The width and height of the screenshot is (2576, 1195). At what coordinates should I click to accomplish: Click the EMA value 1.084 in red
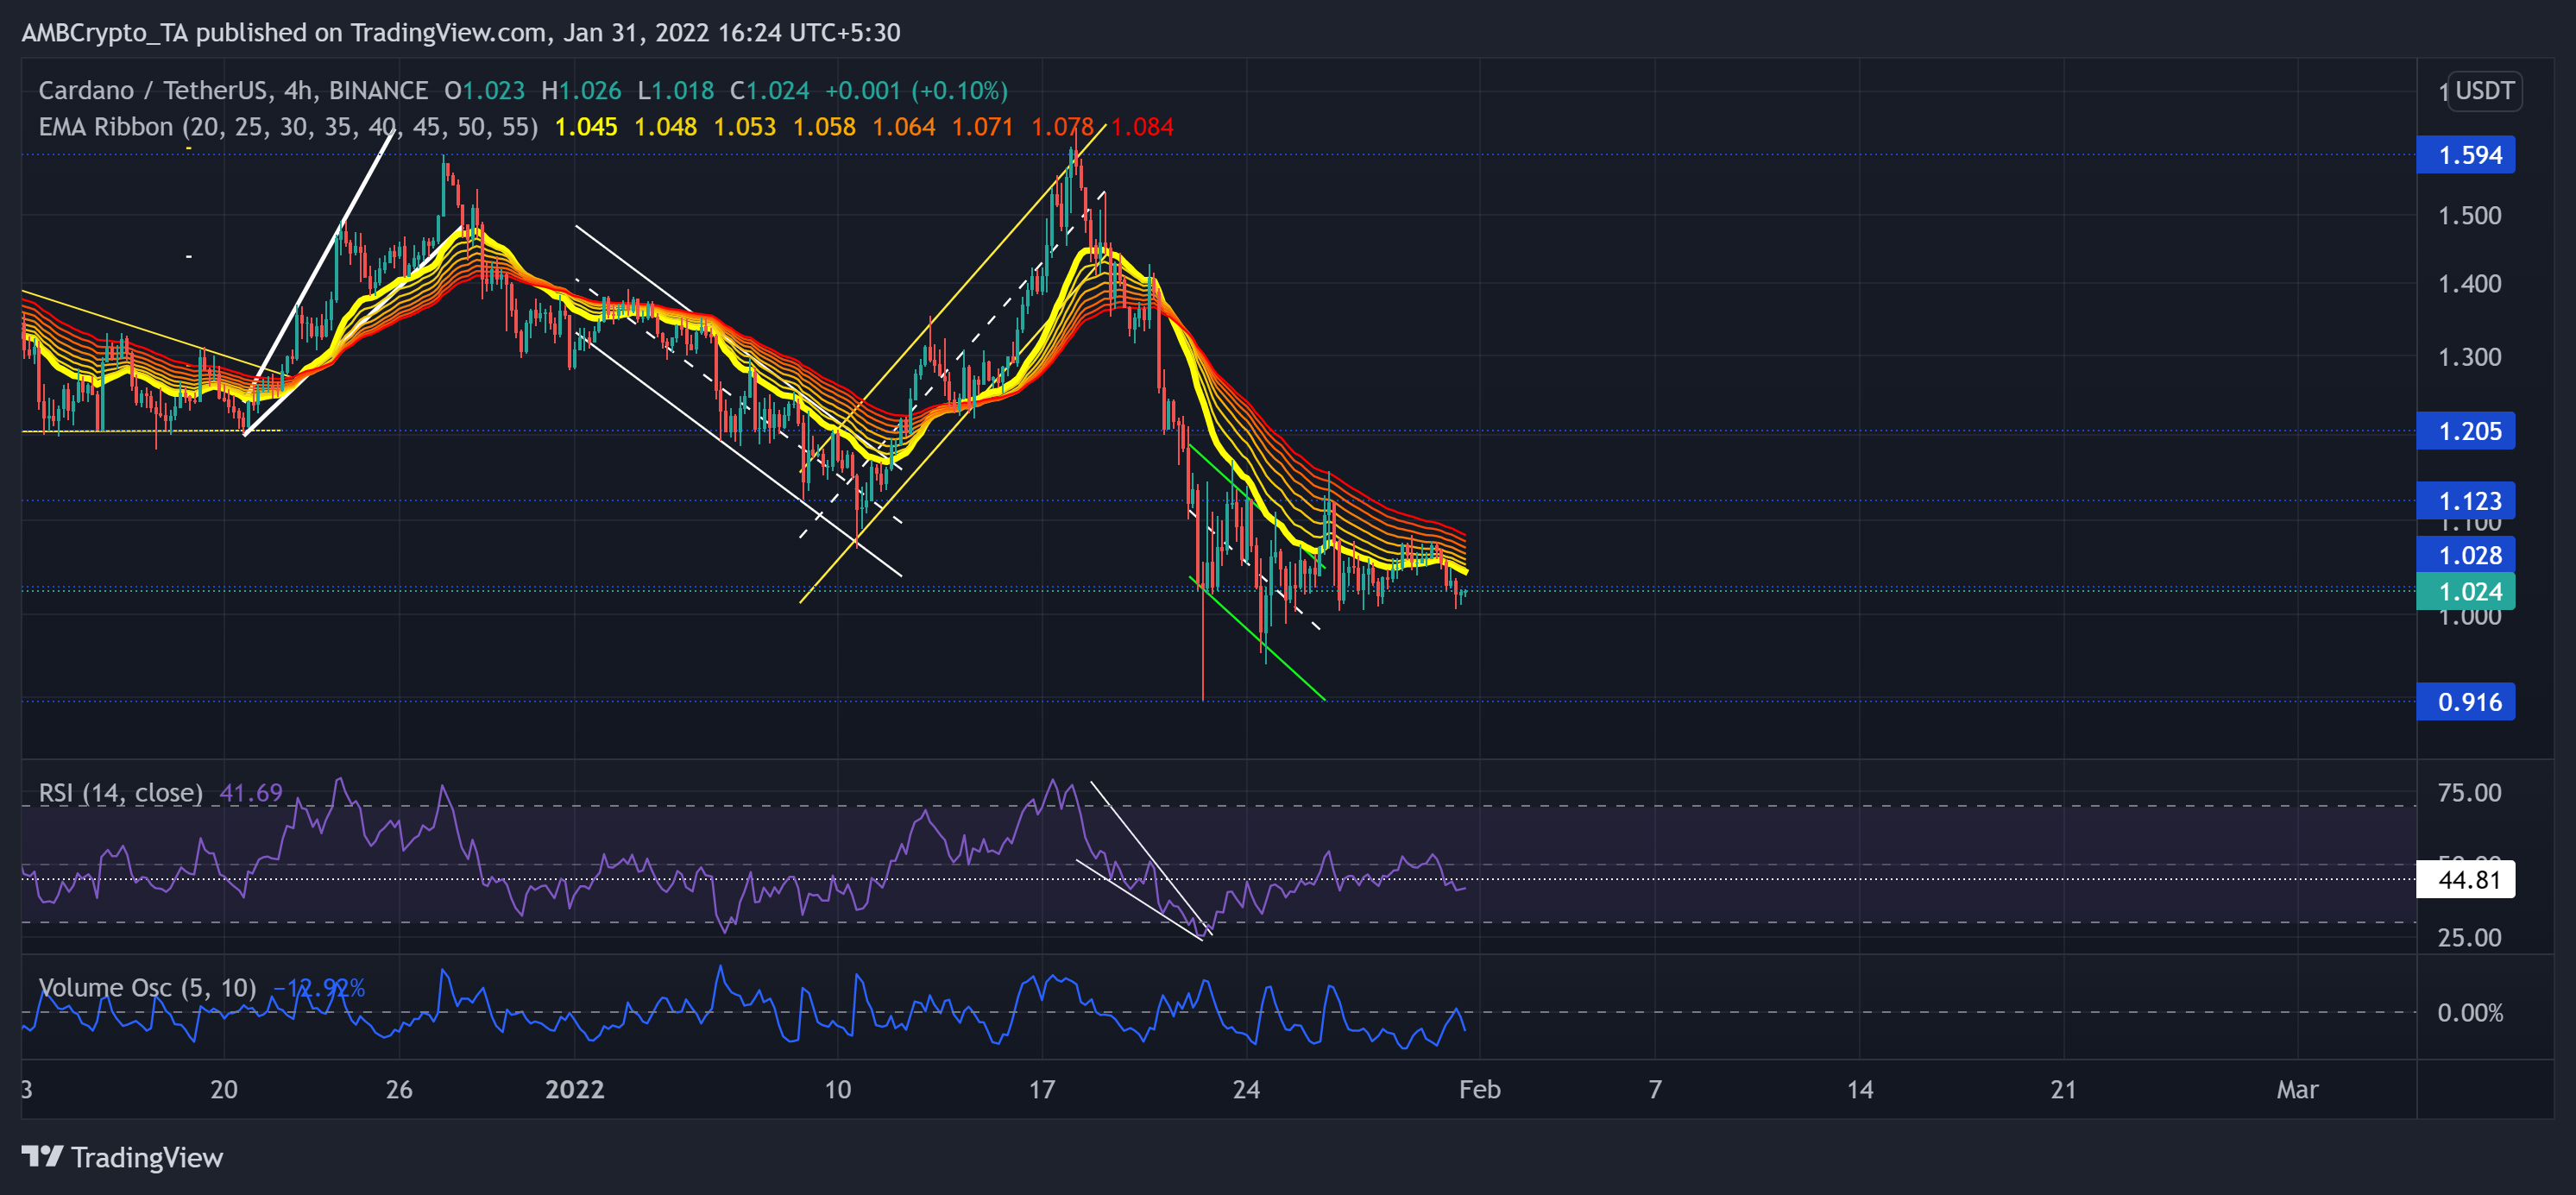[x=1142, y=127]
